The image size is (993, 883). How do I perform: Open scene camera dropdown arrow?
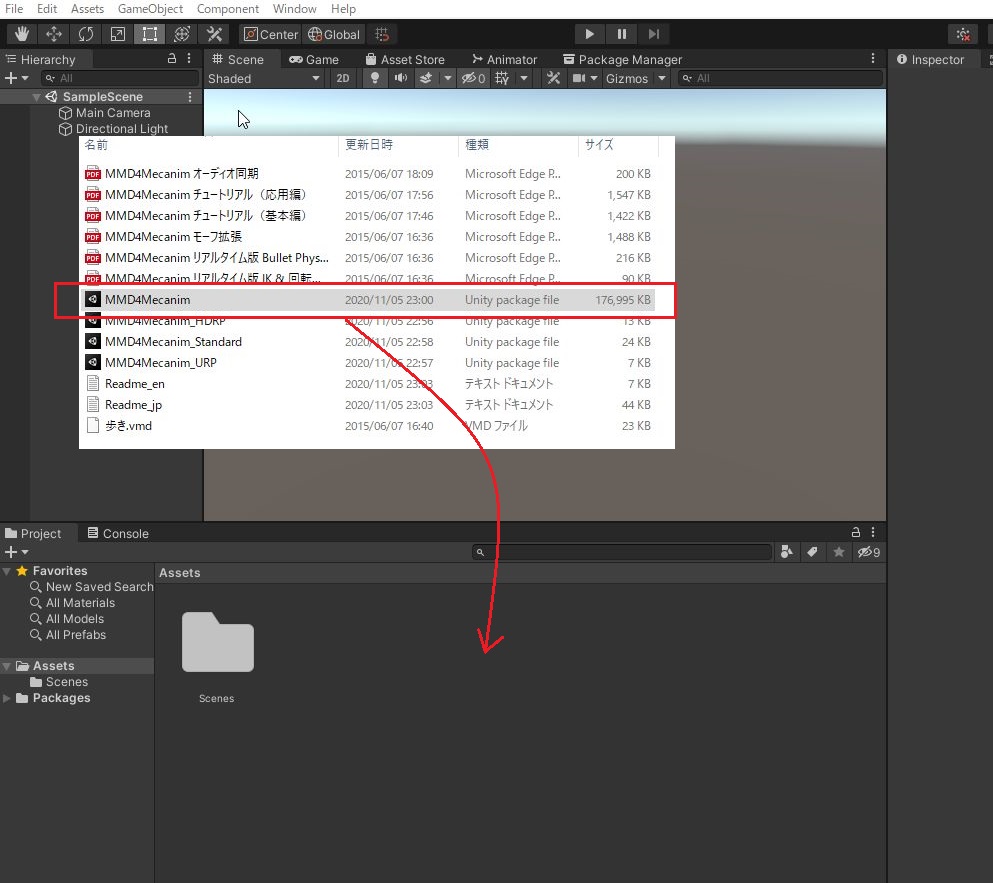(593, 79)
